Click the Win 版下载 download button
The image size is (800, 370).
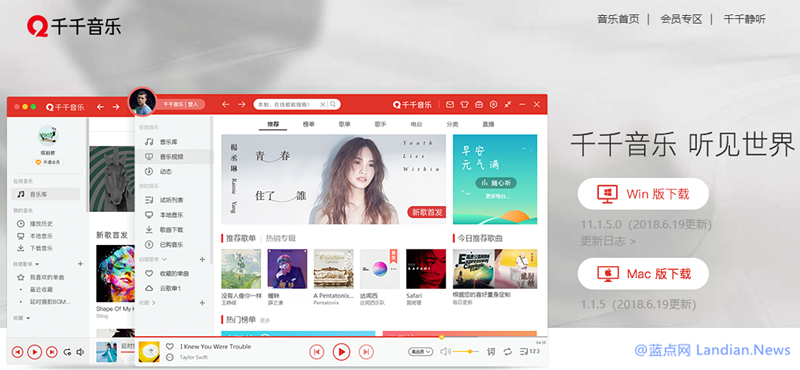coord(643,194)
